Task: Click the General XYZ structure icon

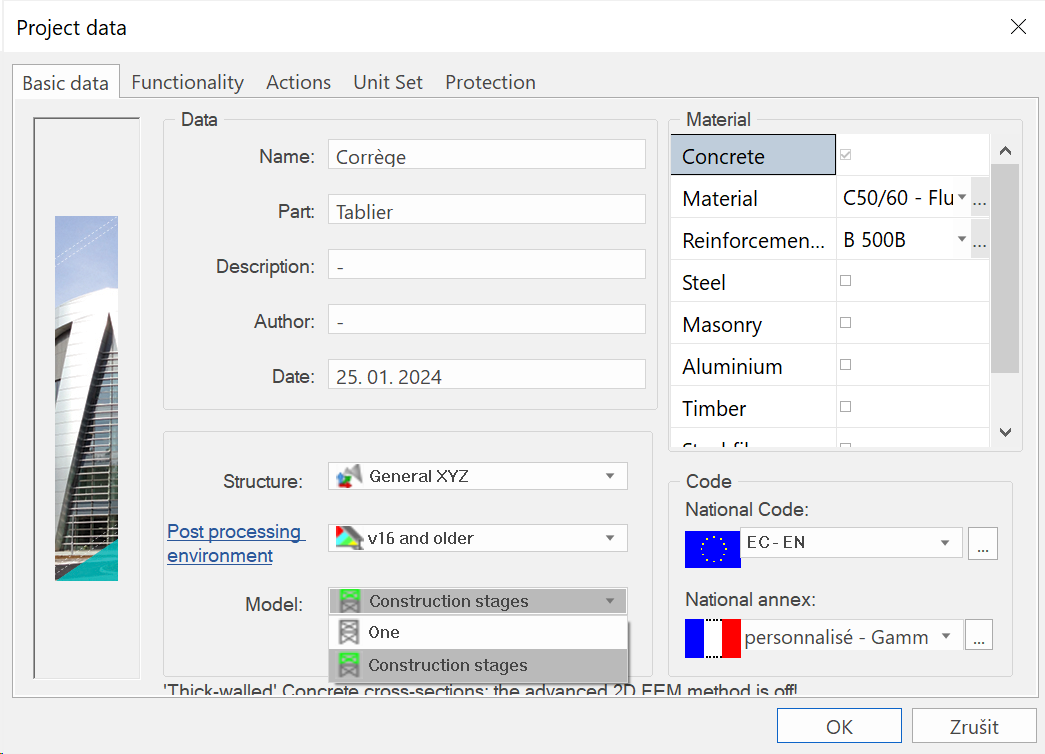Action: click(x=347, y=477)
